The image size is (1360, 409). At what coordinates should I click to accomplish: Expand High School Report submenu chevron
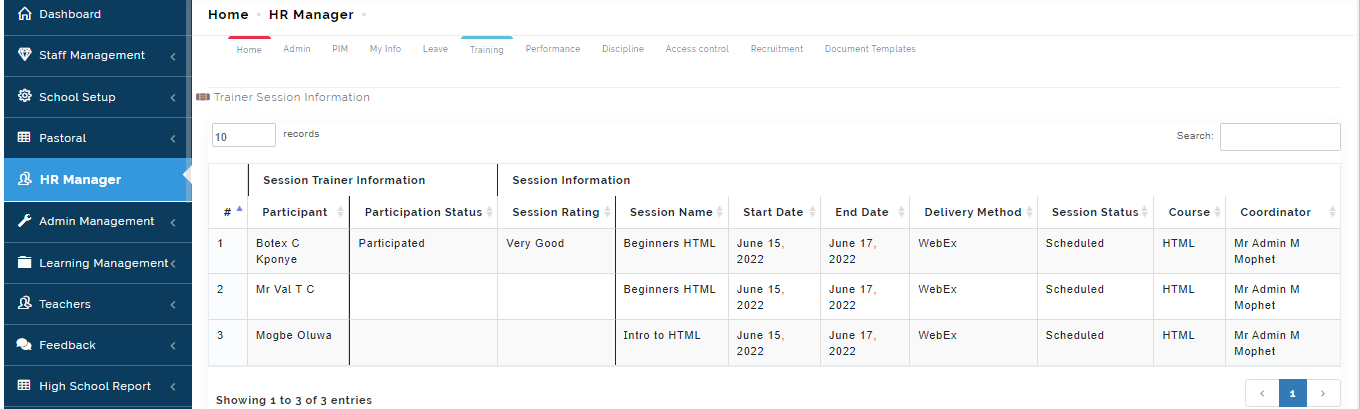173,387
